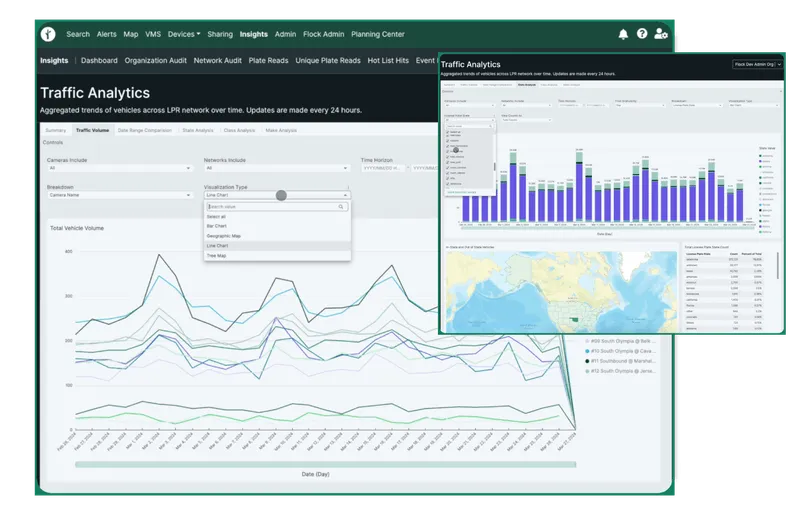Collapse the Visualization Type dropdown
This screenshot has width=800, height=514.
(x=277, y=195)
